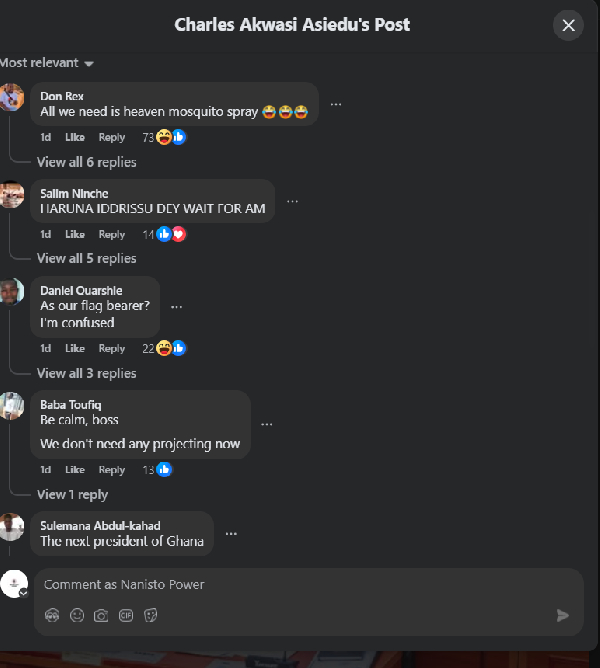The image size is (600, 668).
Task: Open the Most relevant sort dropdown
Action: pyautogui.click(x=47, y=63)
